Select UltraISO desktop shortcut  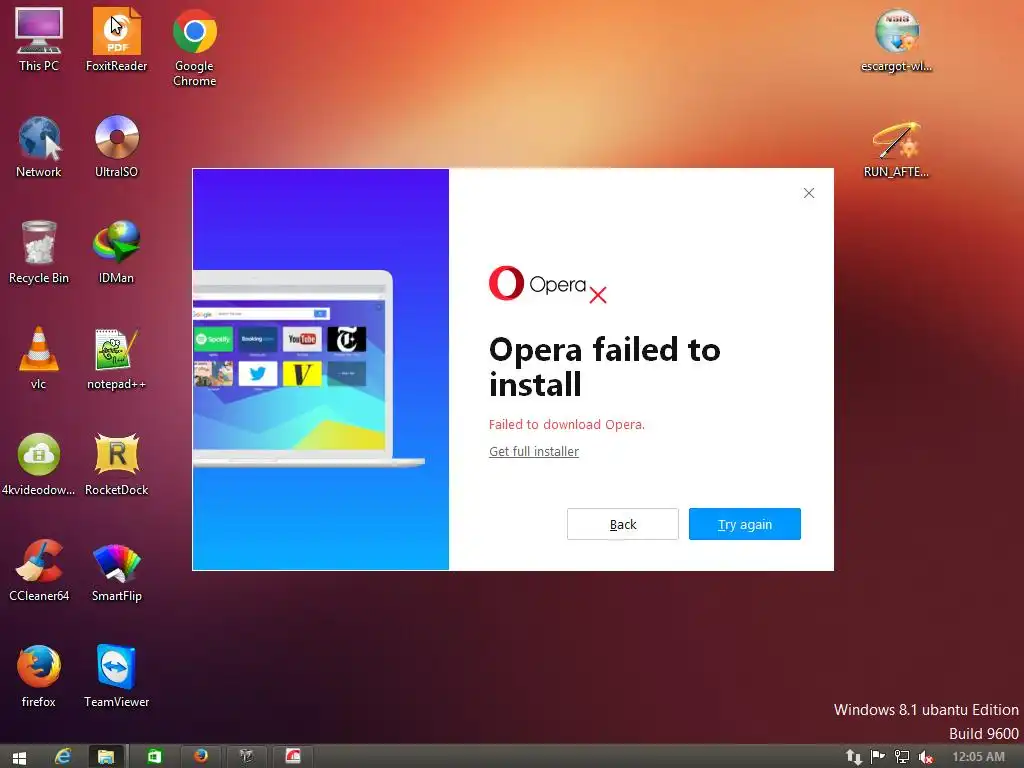pyautogui.click(x=116, y=146)
